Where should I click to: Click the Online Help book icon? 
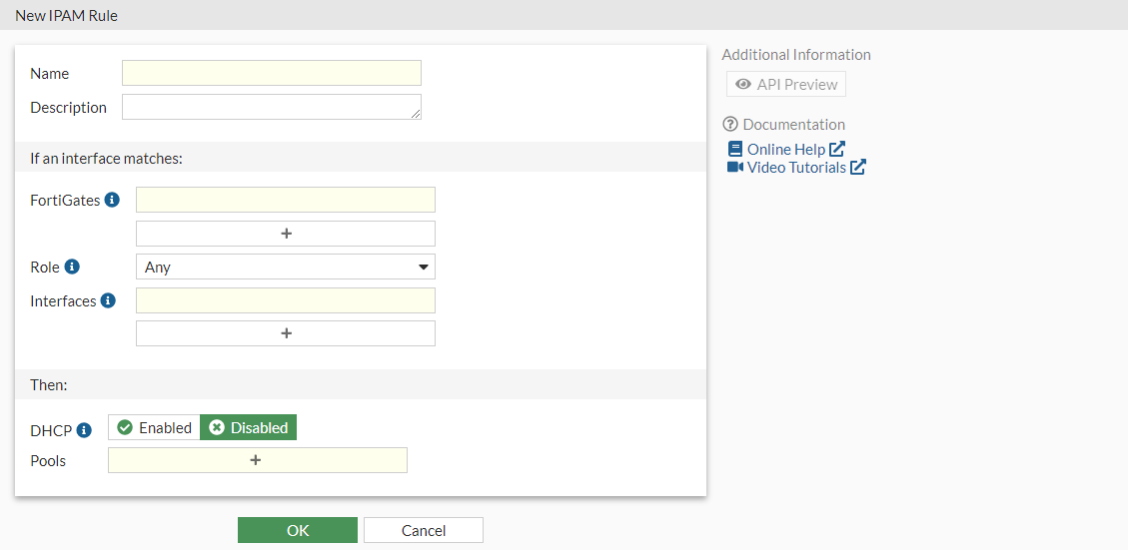pos(735,149)
